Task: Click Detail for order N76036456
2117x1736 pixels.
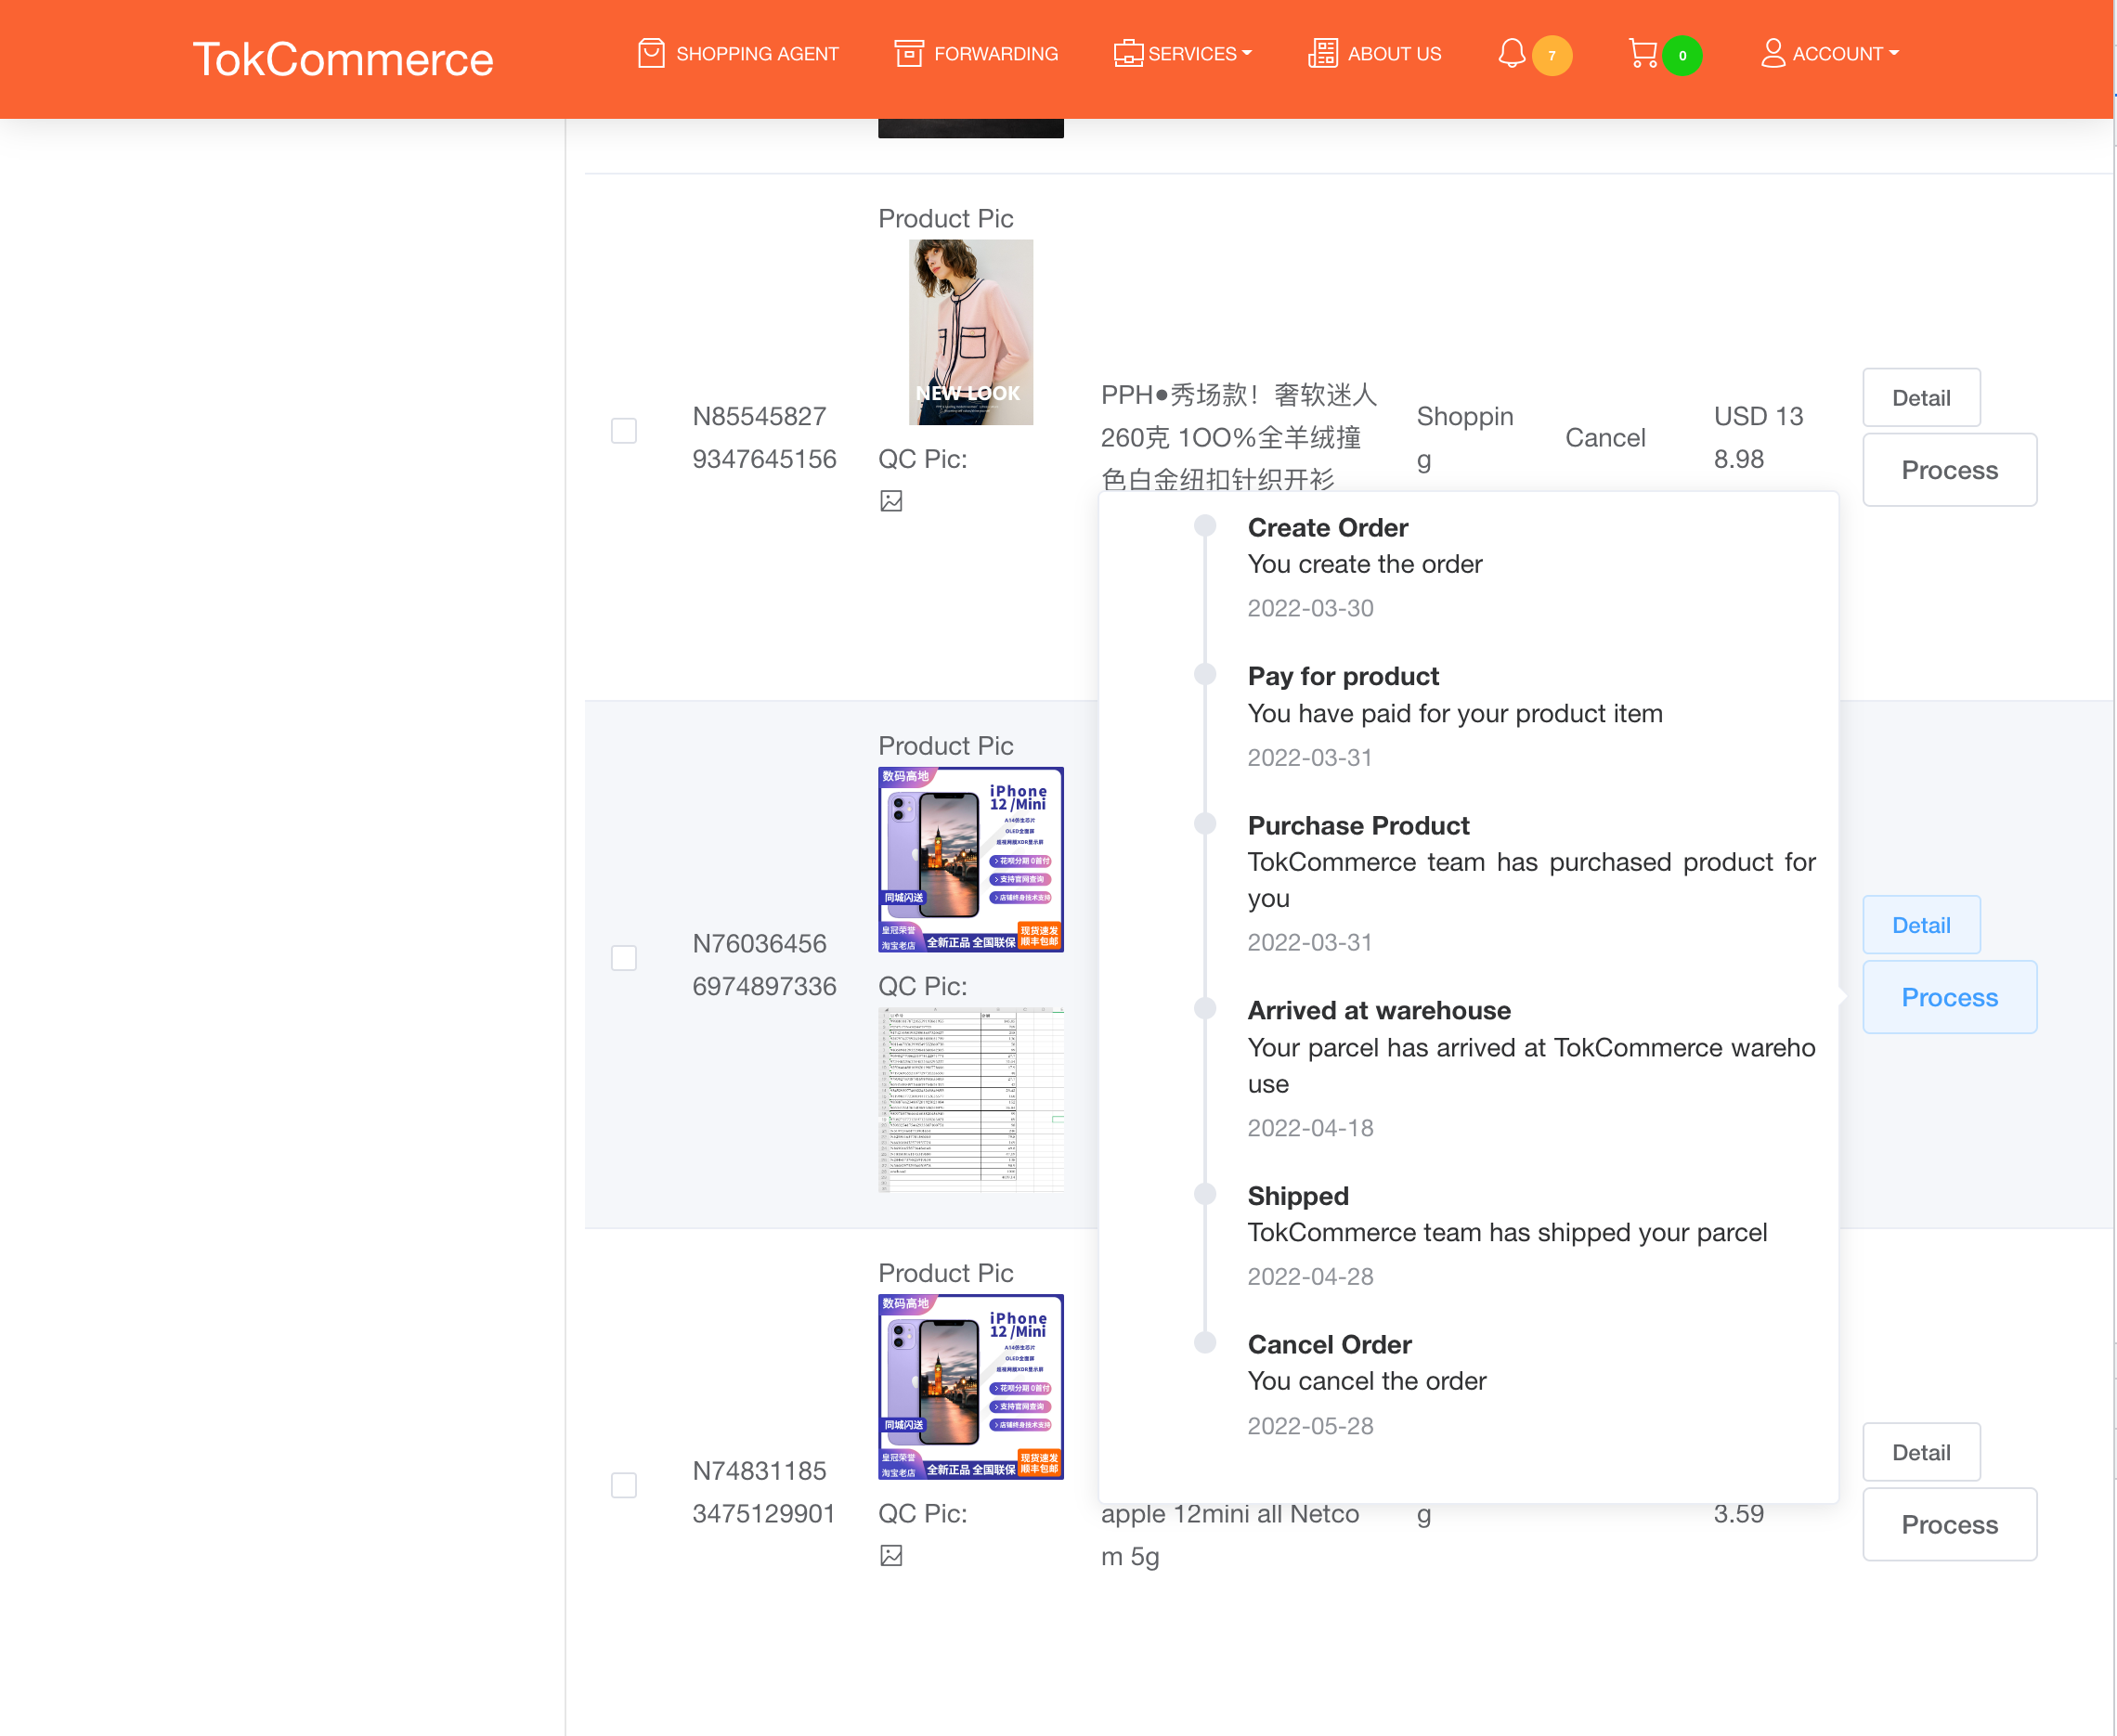Action: click(x=1920, y=924)
